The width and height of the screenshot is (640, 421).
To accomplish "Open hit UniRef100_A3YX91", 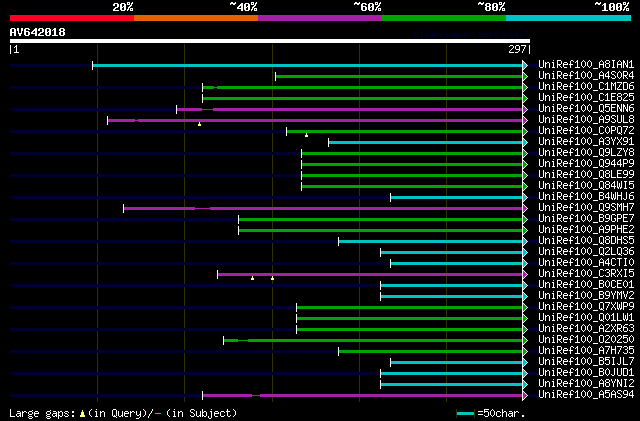I will tap(586, 142).
